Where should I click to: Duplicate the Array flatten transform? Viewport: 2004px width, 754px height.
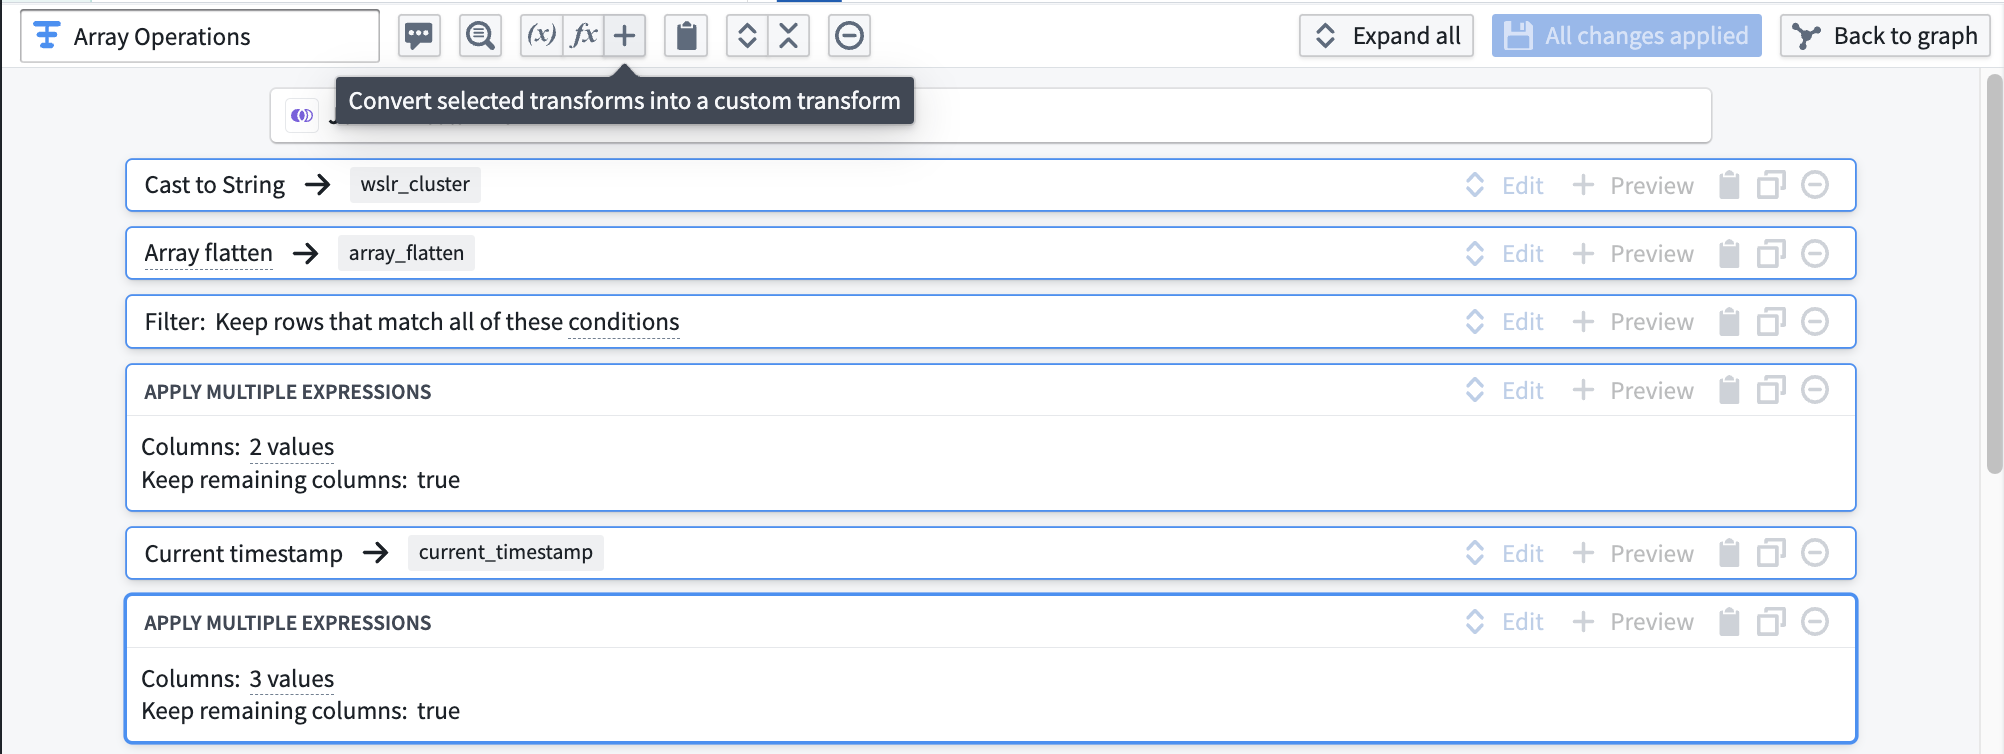(1771, 254)
